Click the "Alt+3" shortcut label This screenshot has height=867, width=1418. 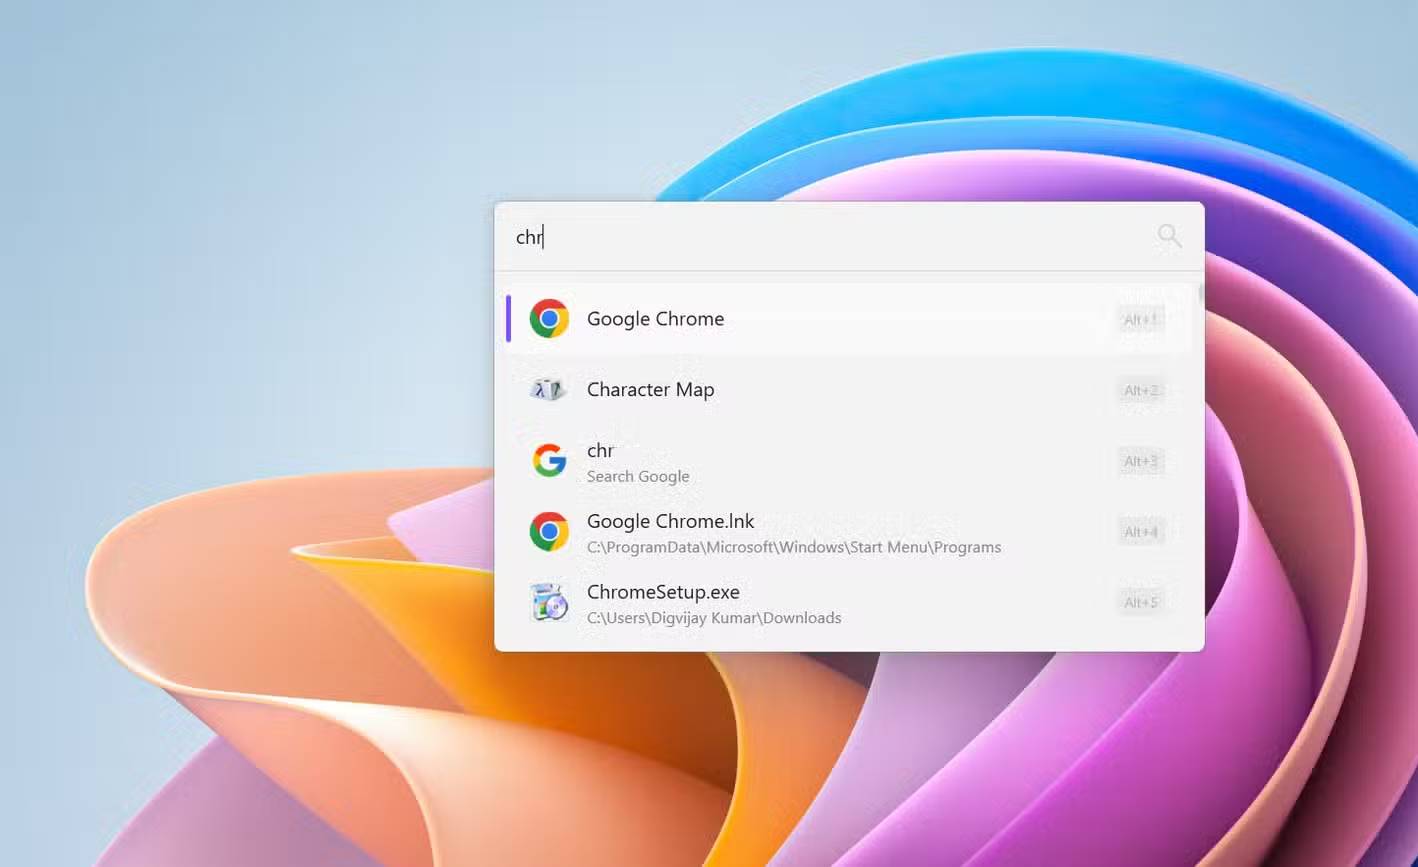coord(1141,461)
